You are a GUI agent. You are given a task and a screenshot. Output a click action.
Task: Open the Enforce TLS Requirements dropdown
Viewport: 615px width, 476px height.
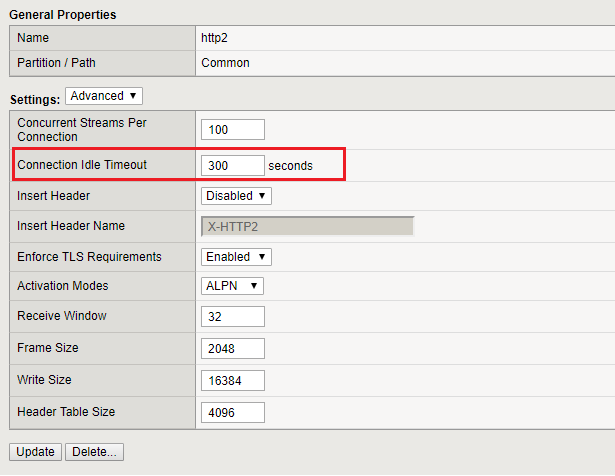pyautogui.click(x=236, y=257)
